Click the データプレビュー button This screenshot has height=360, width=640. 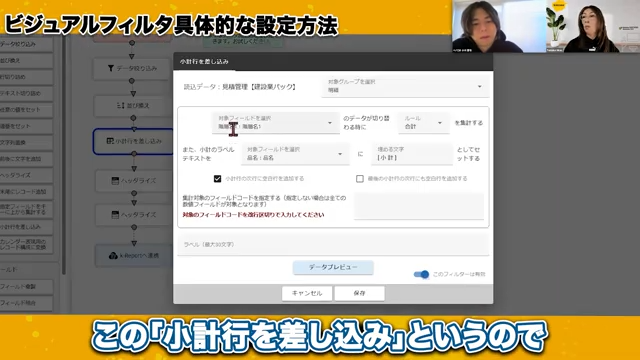point(333,267)
